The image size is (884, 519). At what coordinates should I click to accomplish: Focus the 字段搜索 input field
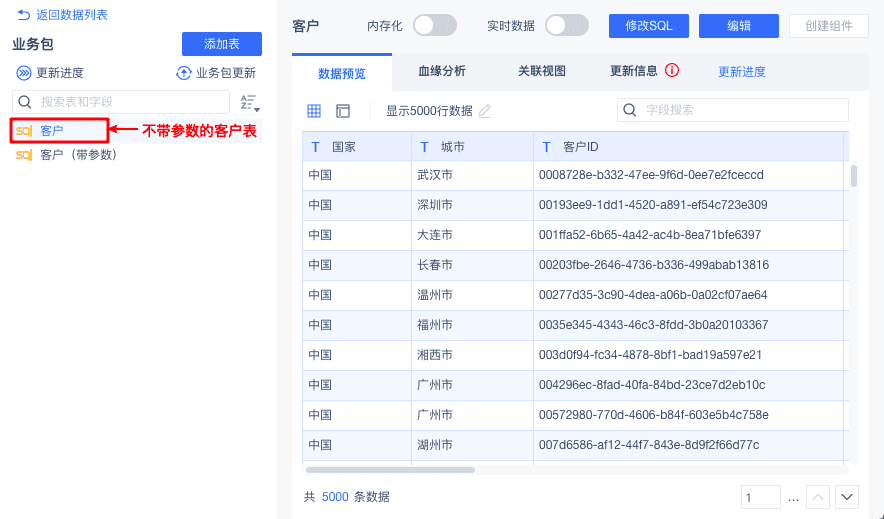tap(733, 110)
